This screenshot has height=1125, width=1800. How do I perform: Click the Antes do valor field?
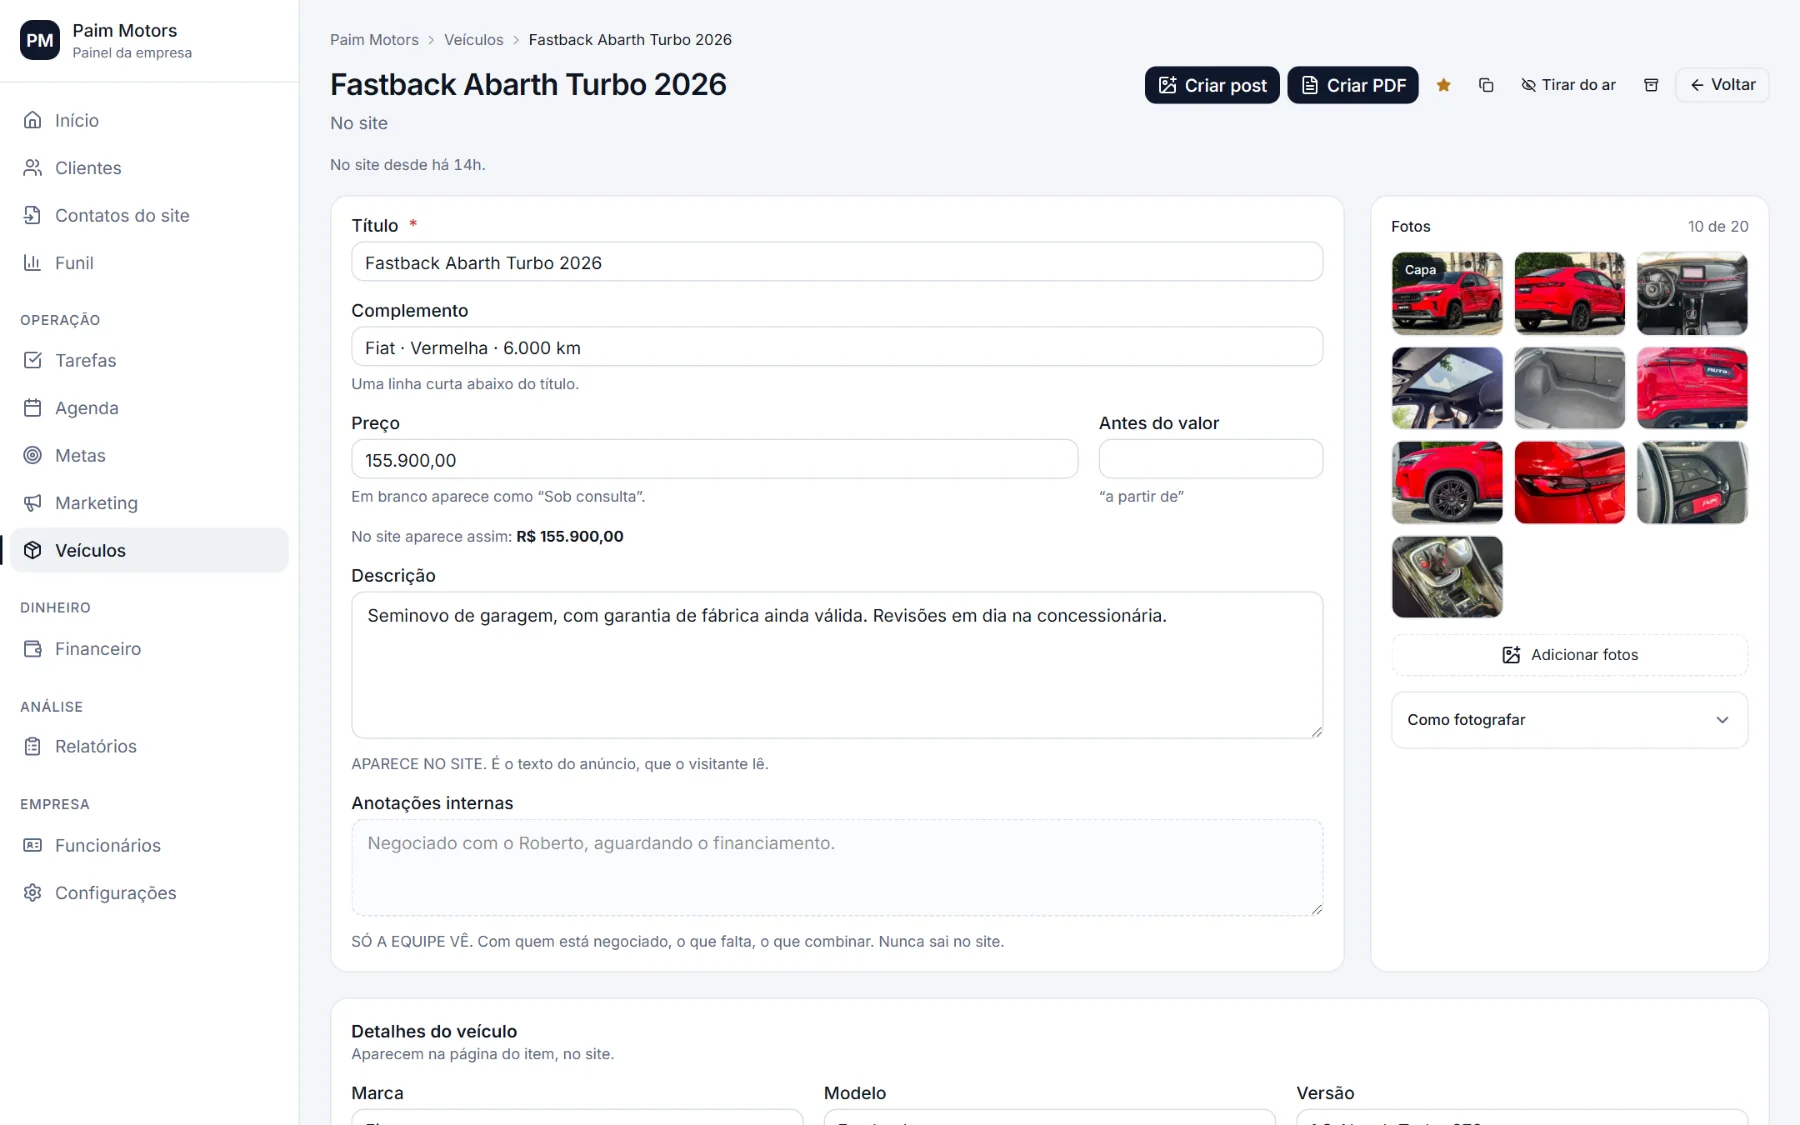tap(1211, 459)
